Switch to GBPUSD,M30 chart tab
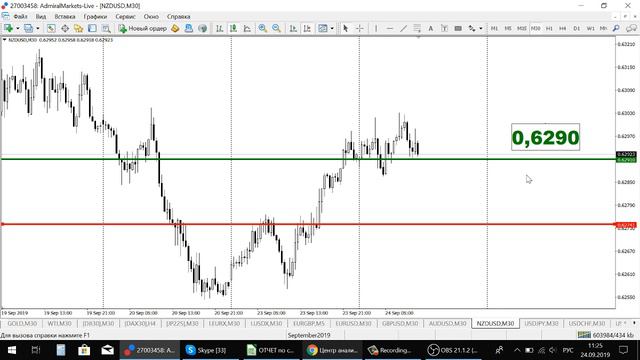640x360 pixels. (400, 323)
